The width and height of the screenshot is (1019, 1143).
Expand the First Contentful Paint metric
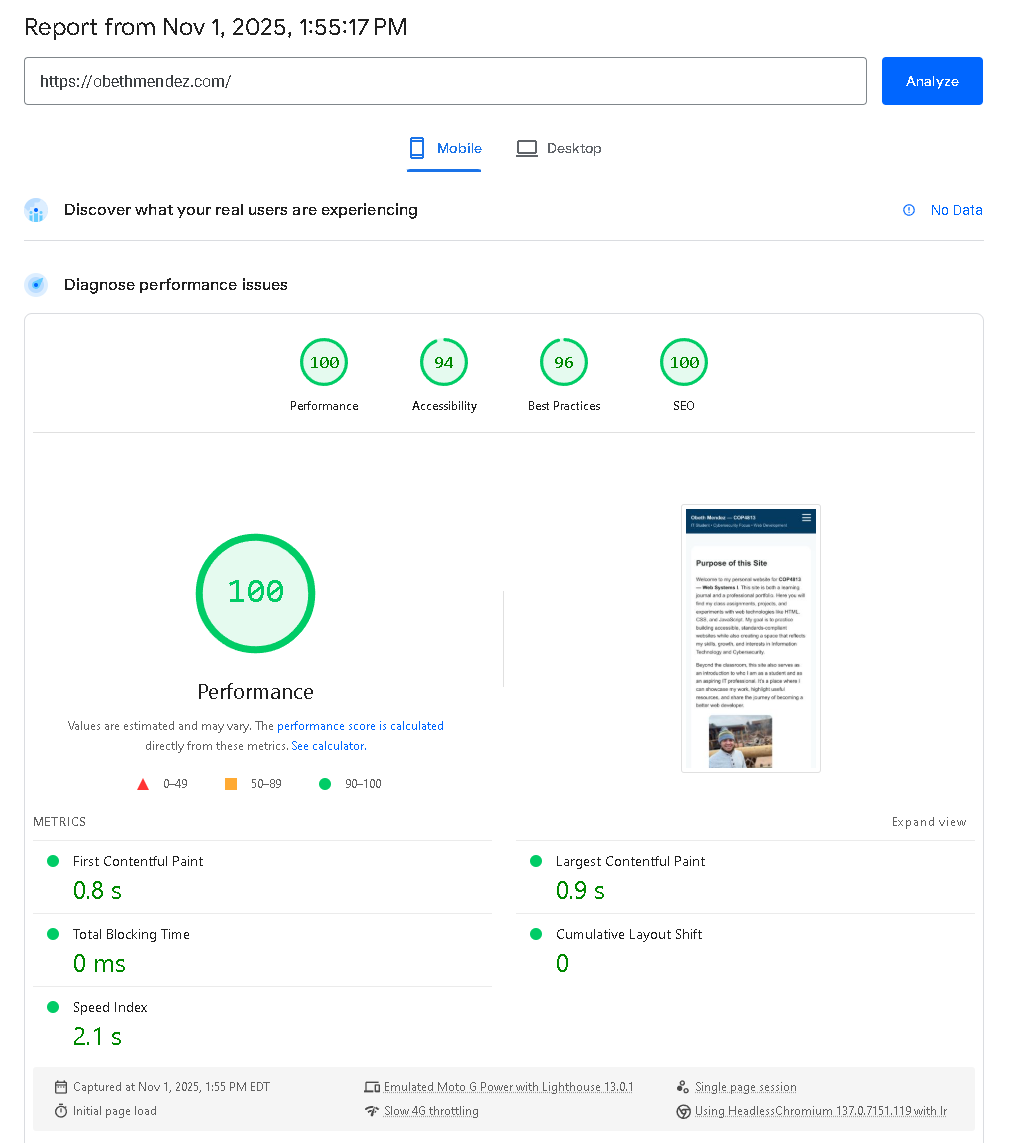coord(138,861)
